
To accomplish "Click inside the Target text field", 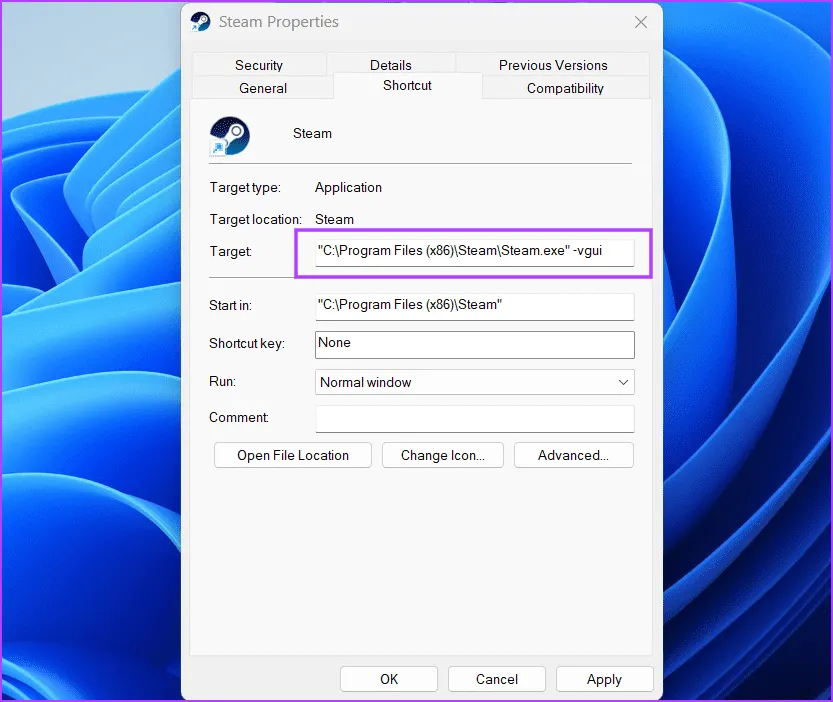I will click(474, 252).
